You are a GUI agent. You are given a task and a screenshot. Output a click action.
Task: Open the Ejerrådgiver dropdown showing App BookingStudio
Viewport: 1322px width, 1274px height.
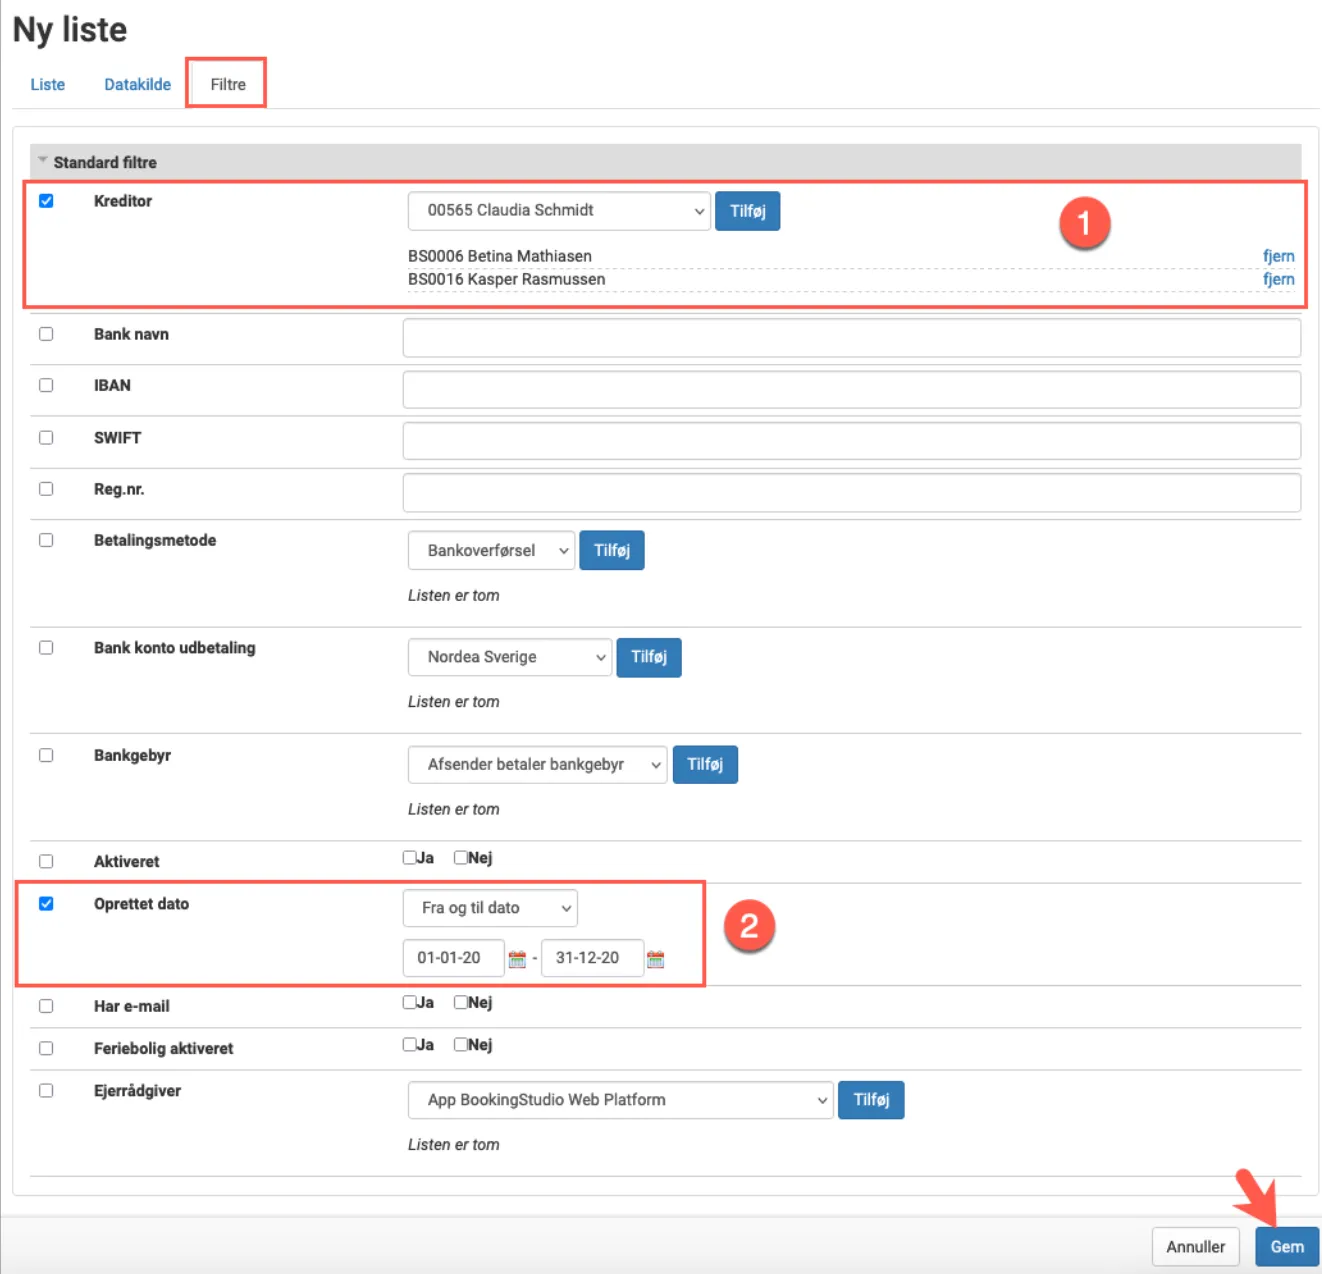pos(620,1100)
